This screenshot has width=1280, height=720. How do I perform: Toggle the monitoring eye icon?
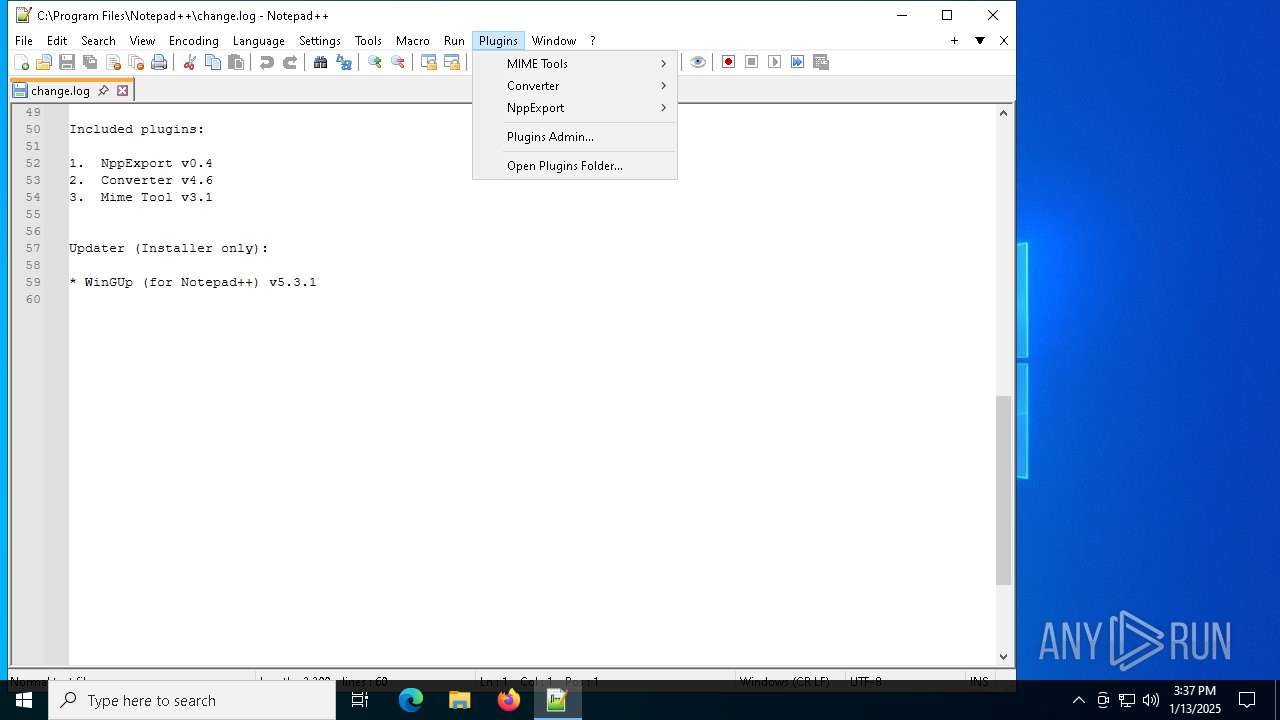(698, 62)
